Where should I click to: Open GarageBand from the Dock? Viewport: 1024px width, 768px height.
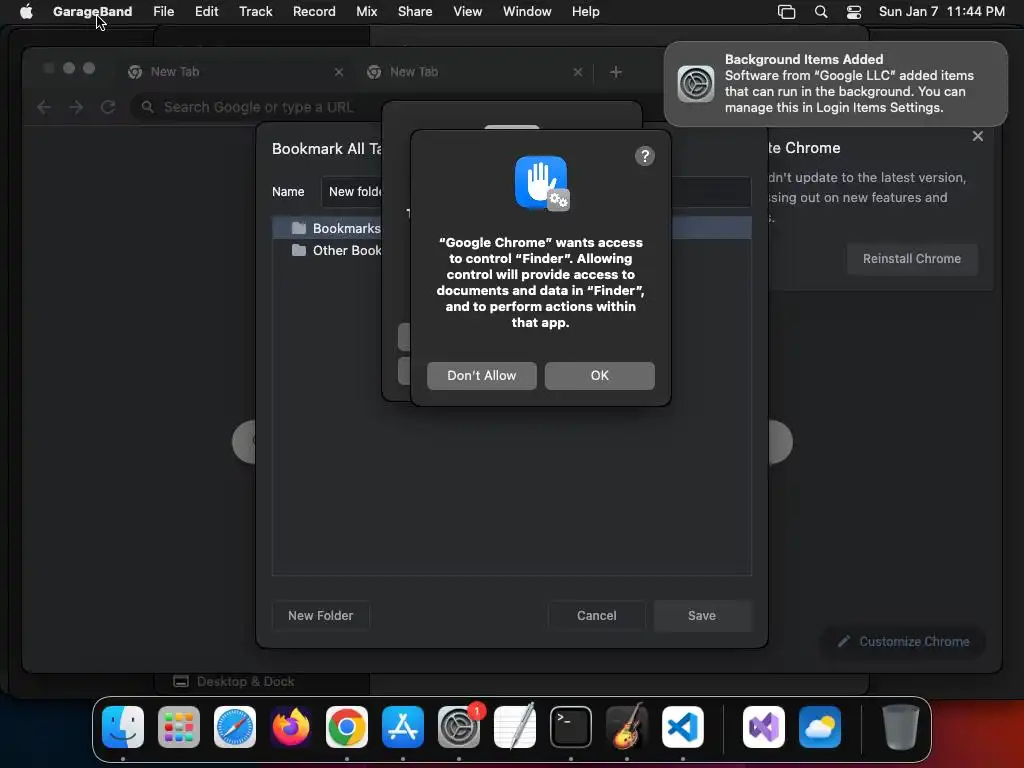(x=627, y=727)
